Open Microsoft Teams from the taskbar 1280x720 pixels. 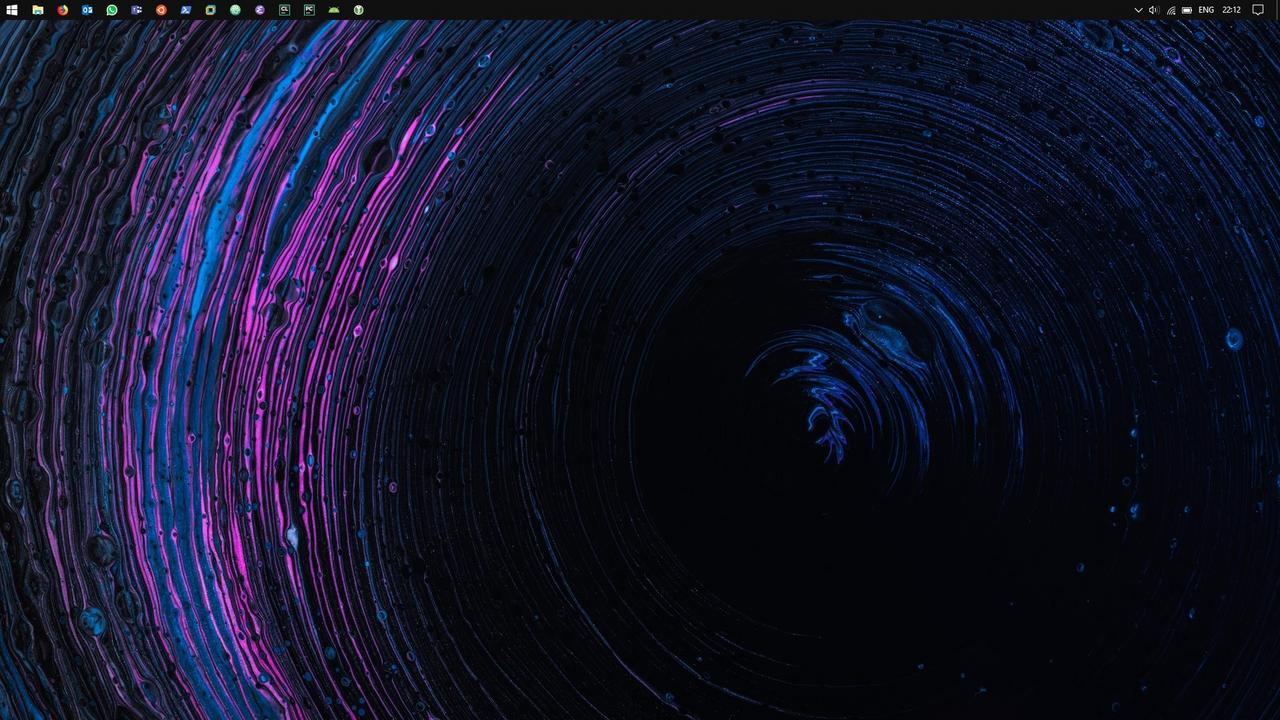(x=136, y=10)
